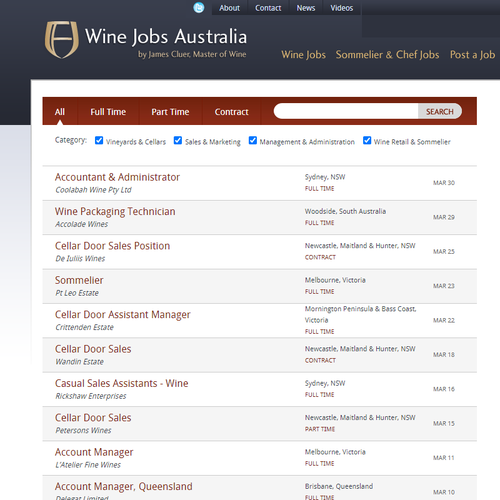
Task: Click the MAR 18 date entry
Action: pos(444,355)
